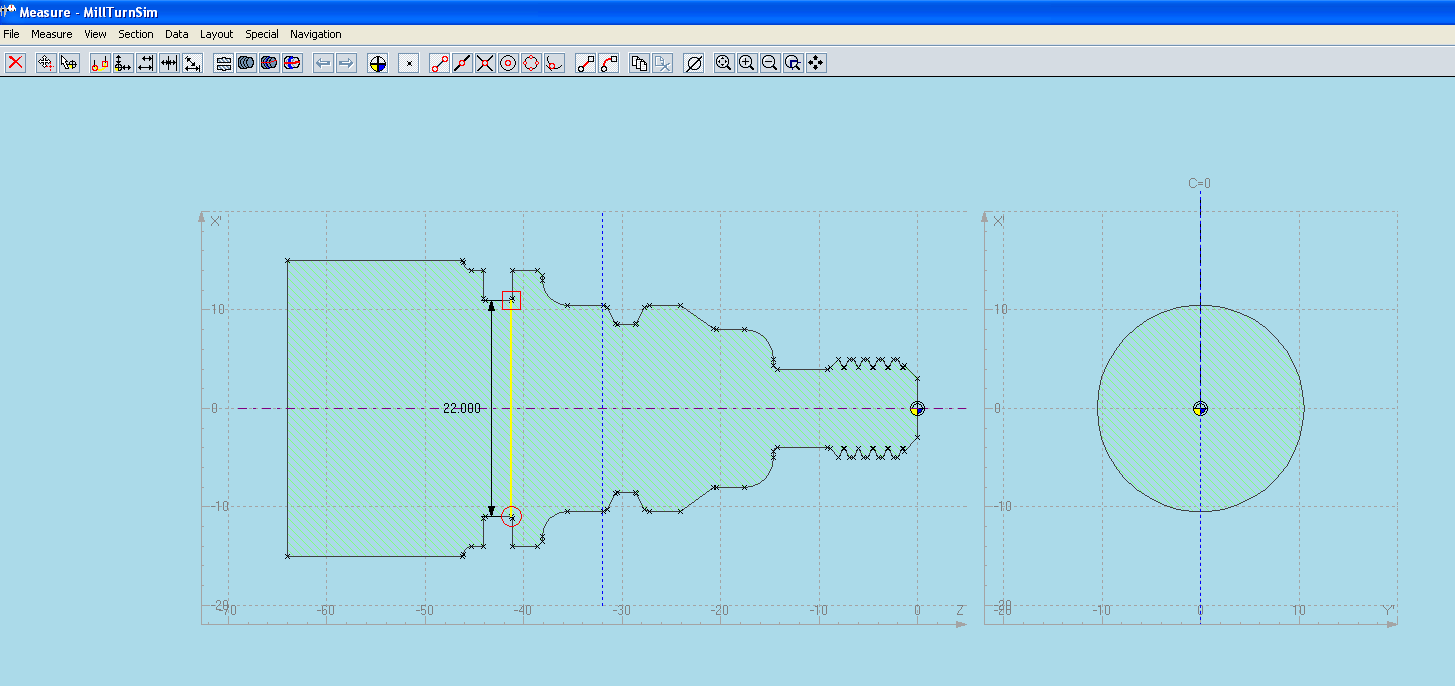This screenshot has height=686, width=1455.
Task: Open the Navigation menu
Action: [316, 34]
